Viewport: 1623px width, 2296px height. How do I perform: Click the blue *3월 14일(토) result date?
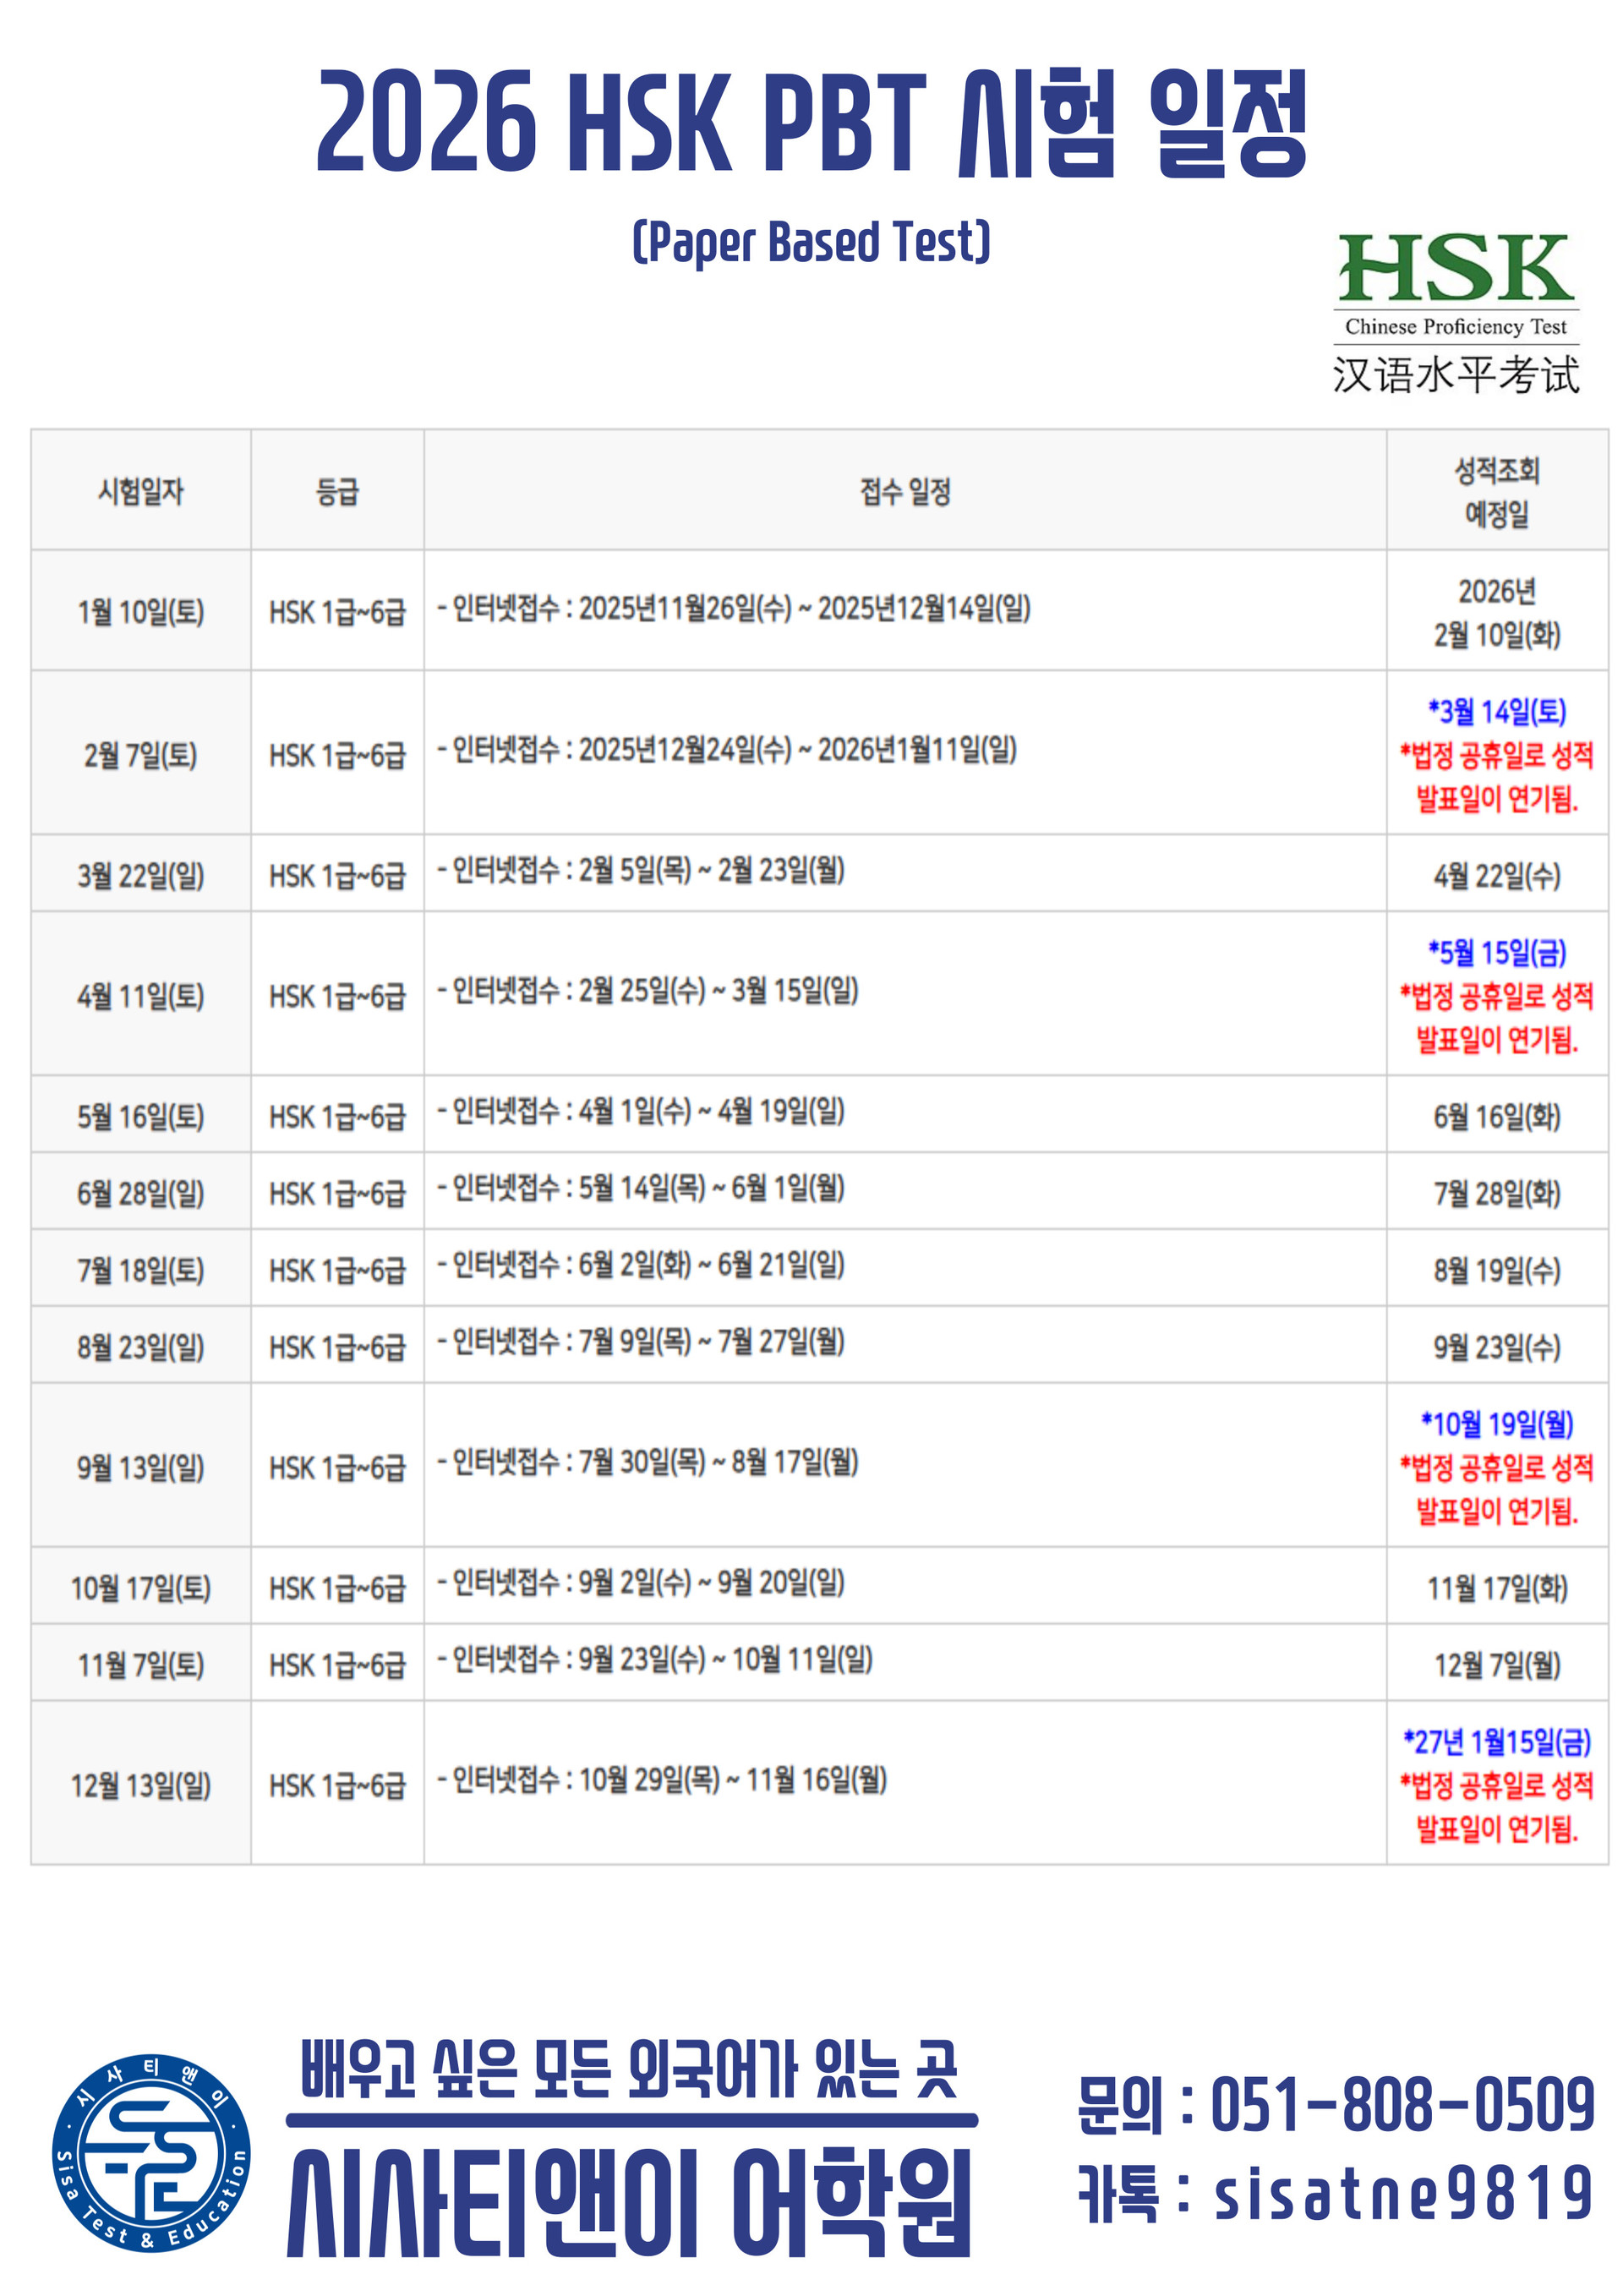tap(1496, 711)
